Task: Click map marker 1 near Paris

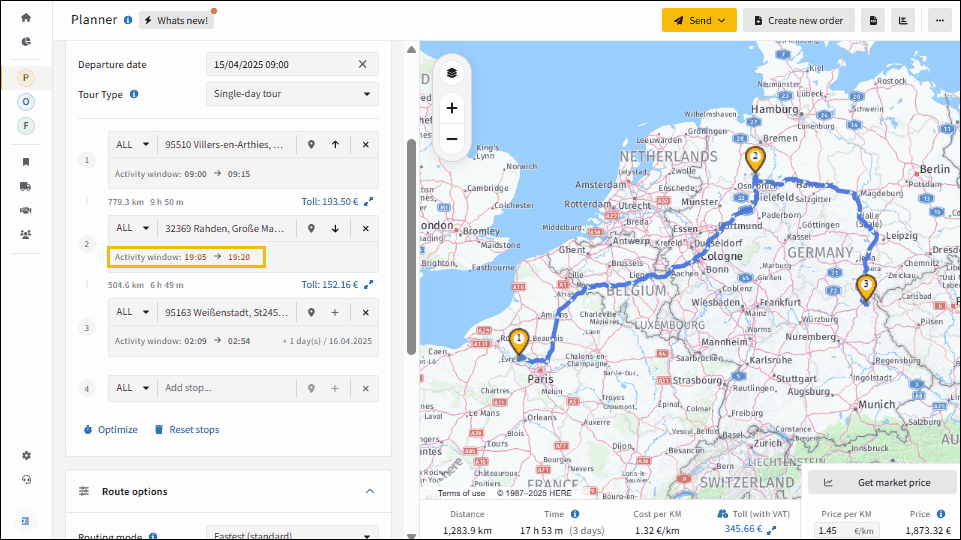Action: tap(519, 343)
